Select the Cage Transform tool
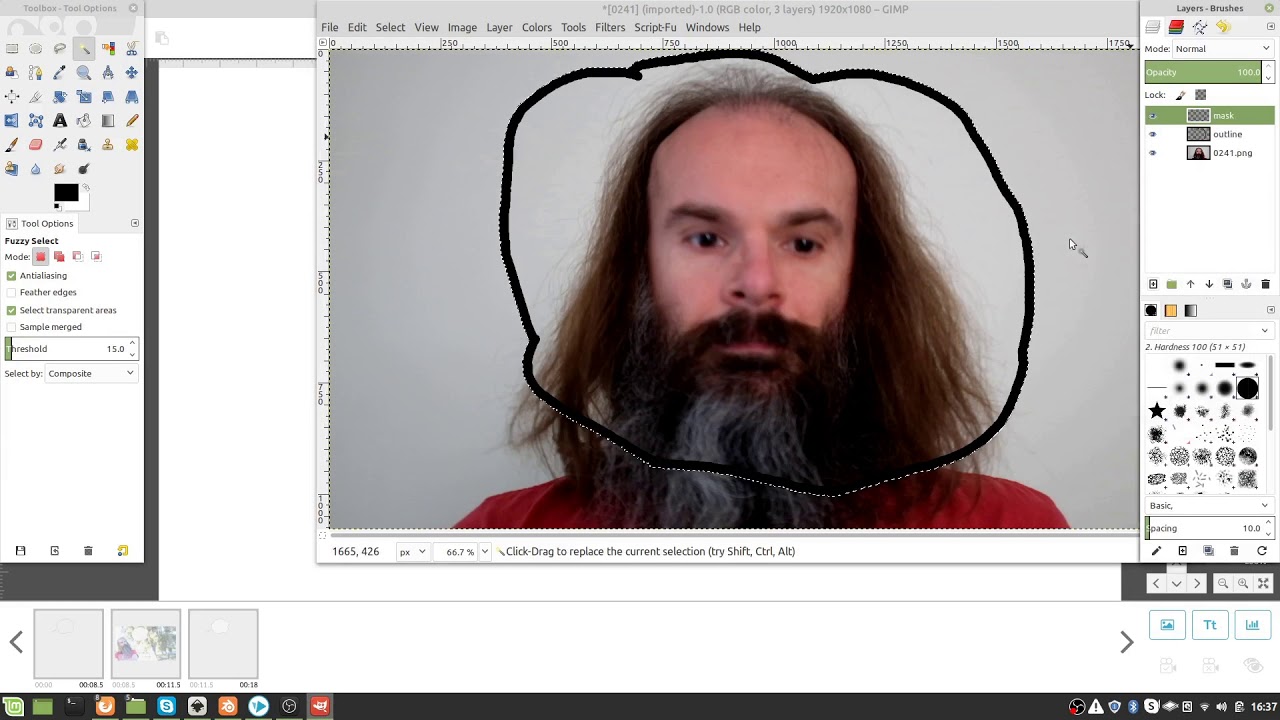The image size is (1280, 720). click(36, 120)
